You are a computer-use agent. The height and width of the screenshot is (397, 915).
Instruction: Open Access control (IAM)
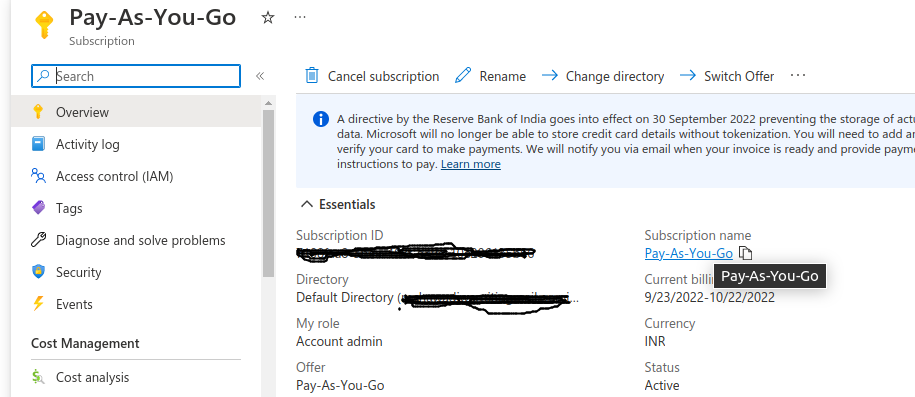click(136, 176)
